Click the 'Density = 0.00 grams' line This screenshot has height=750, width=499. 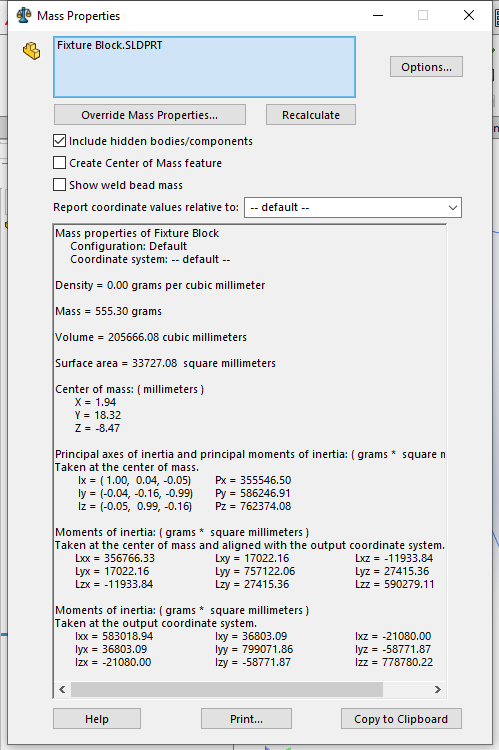point(160,286)
